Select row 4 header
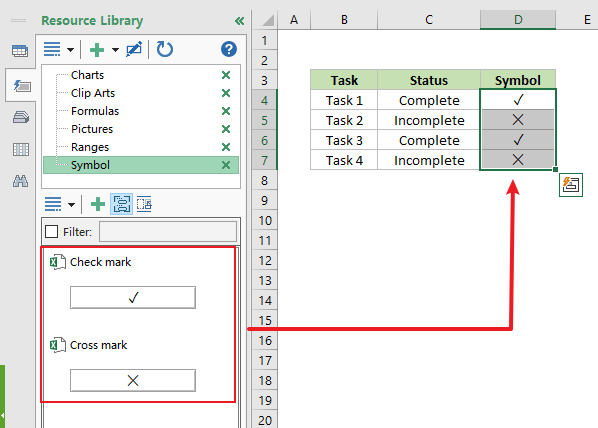This screenshot has height=428, width=598. (x=265, y=100)
